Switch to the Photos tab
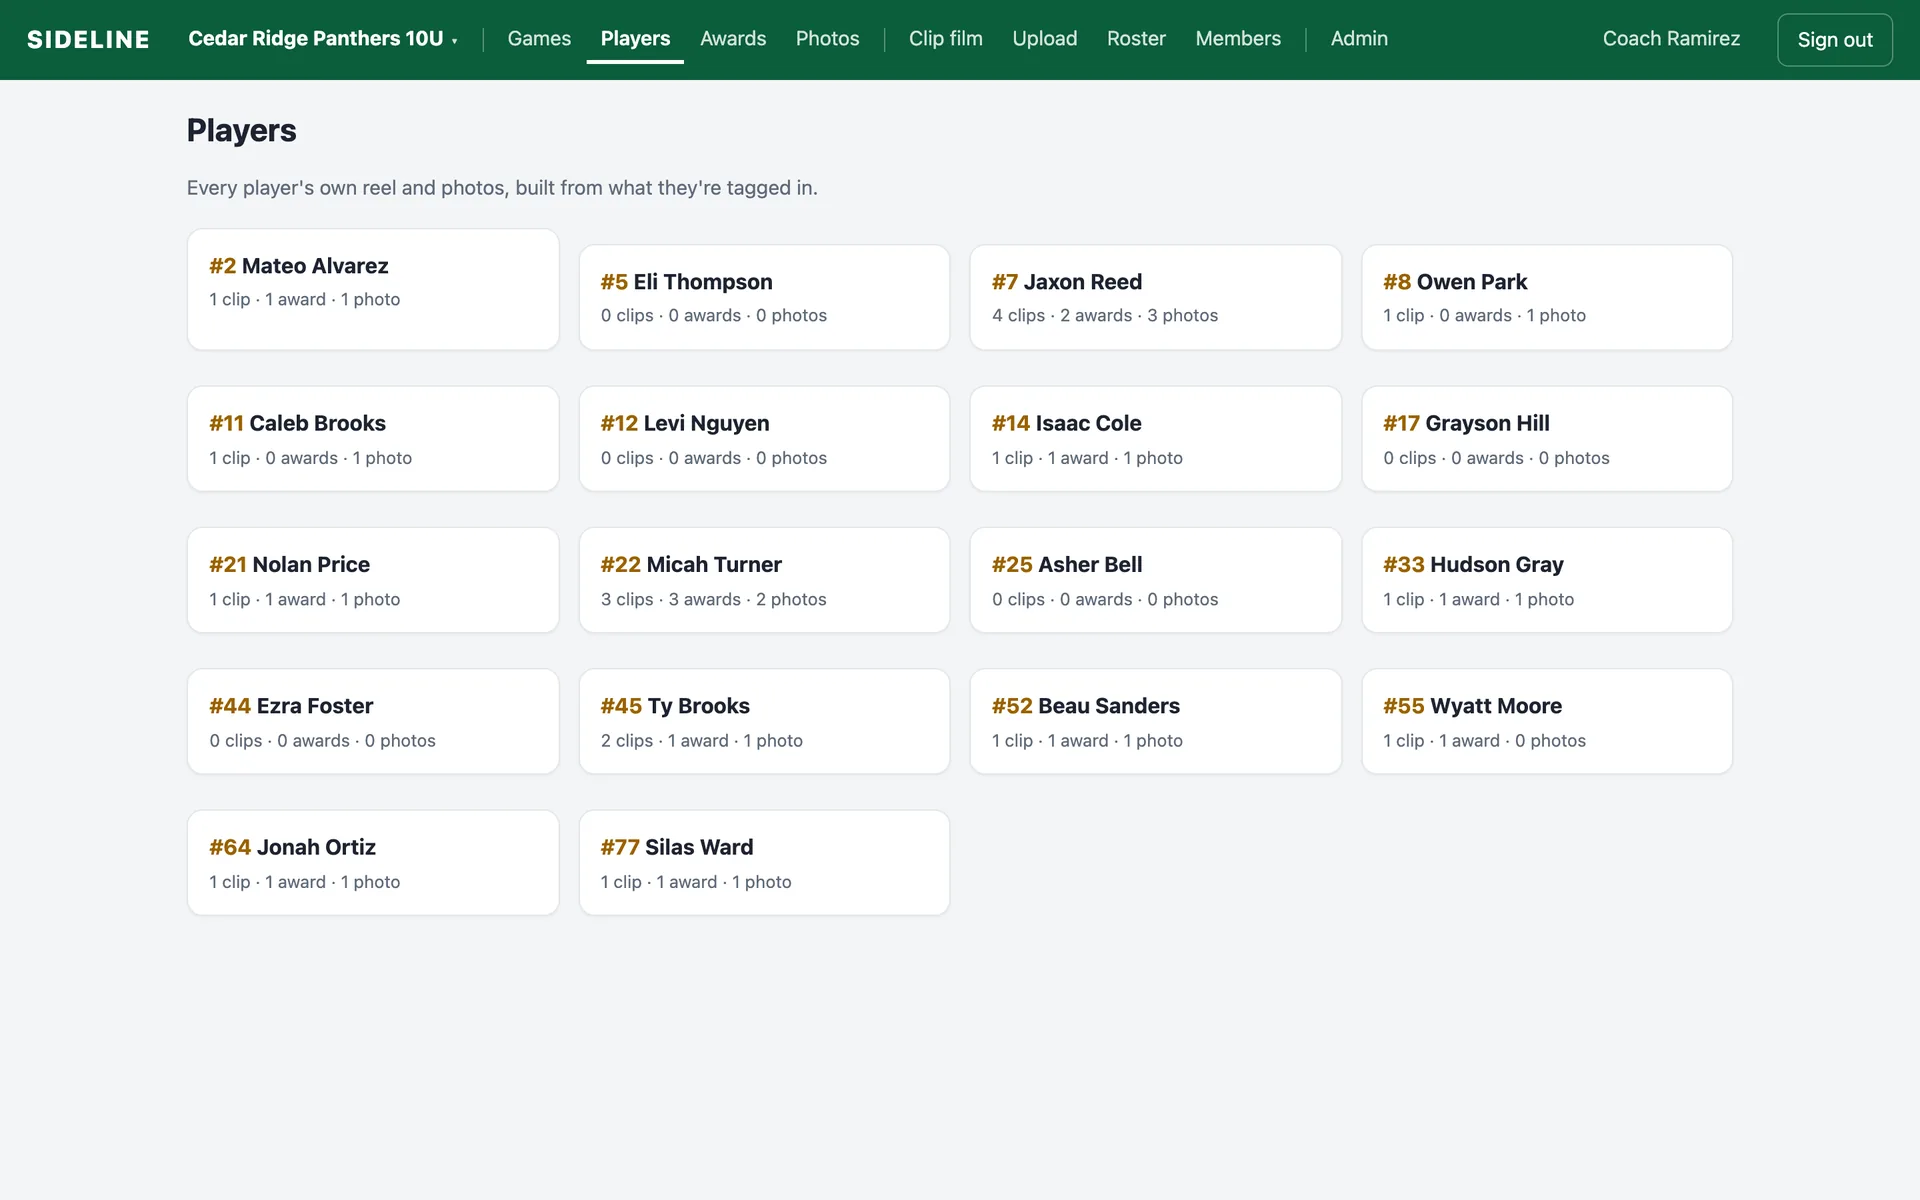Viewport: 1920px width, 1200px height. 827,39
